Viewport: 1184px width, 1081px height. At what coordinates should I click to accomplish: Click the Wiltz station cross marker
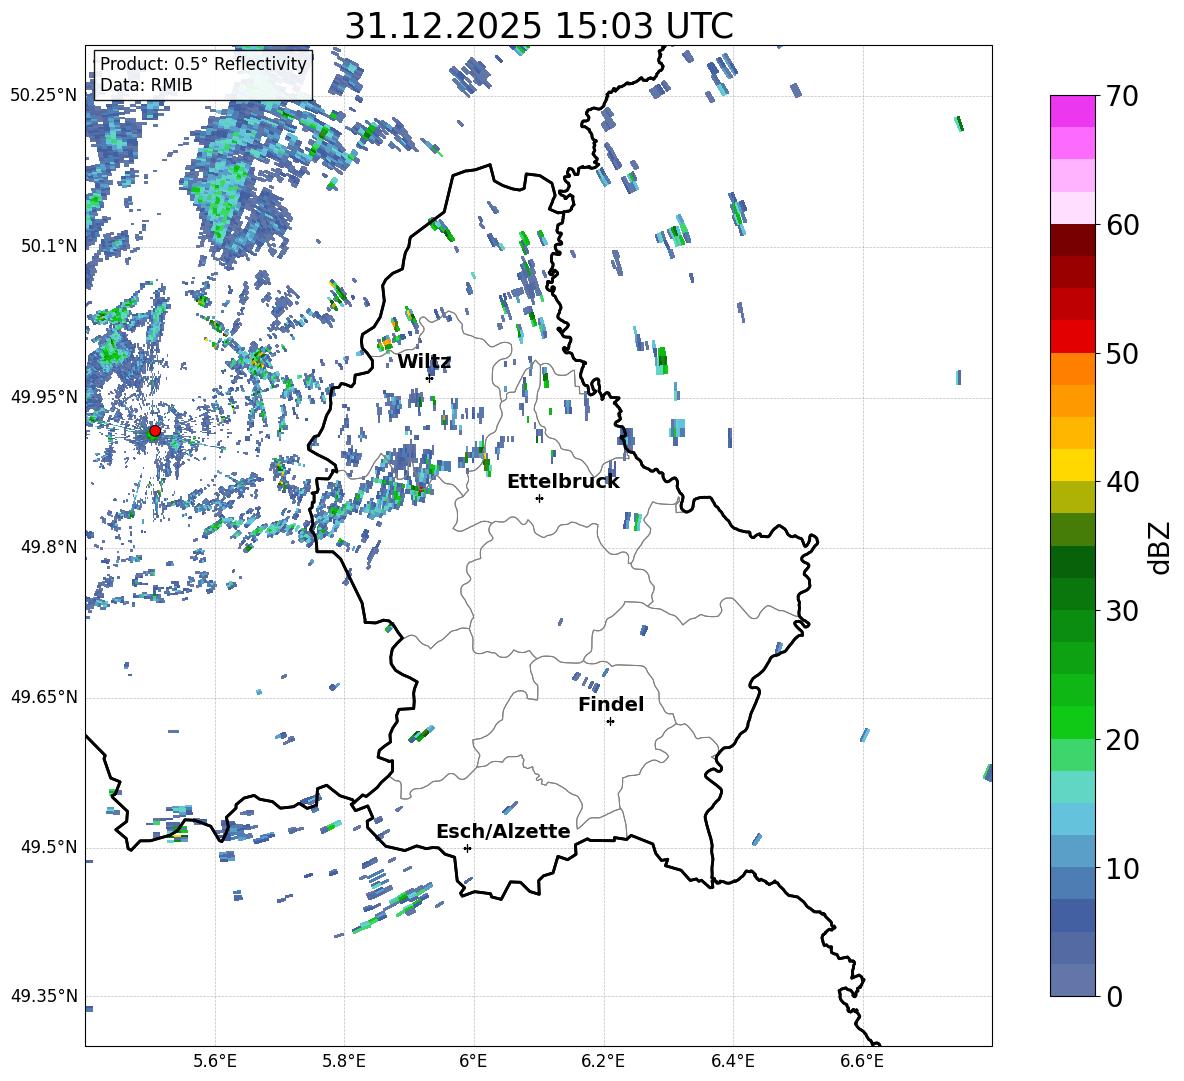click(x=430, y=377)
